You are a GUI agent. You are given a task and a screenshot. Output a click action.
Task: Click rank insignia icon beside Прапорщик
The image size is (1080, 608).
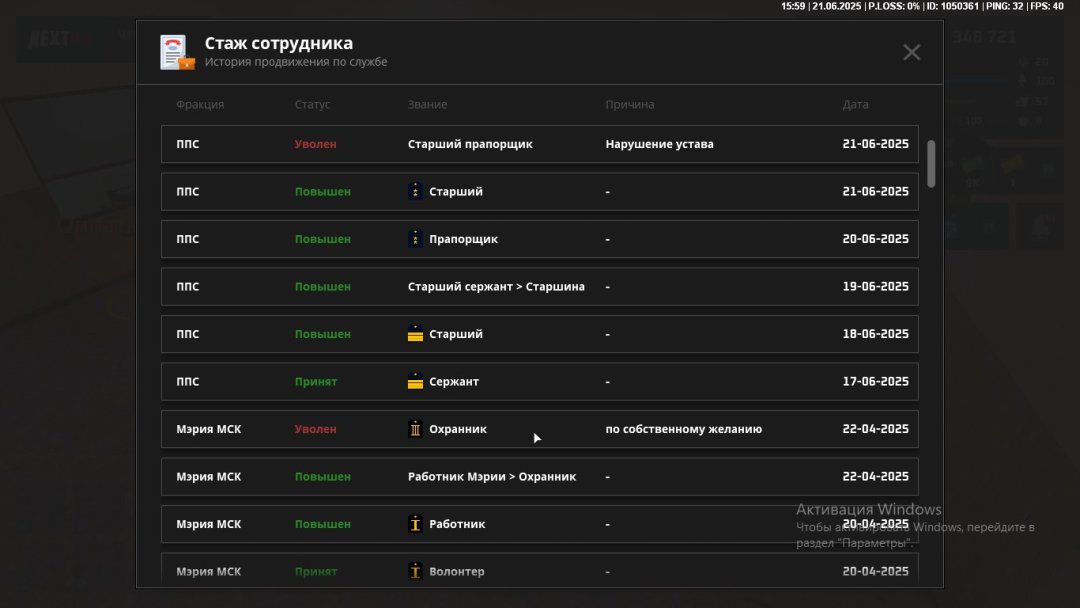416,239
